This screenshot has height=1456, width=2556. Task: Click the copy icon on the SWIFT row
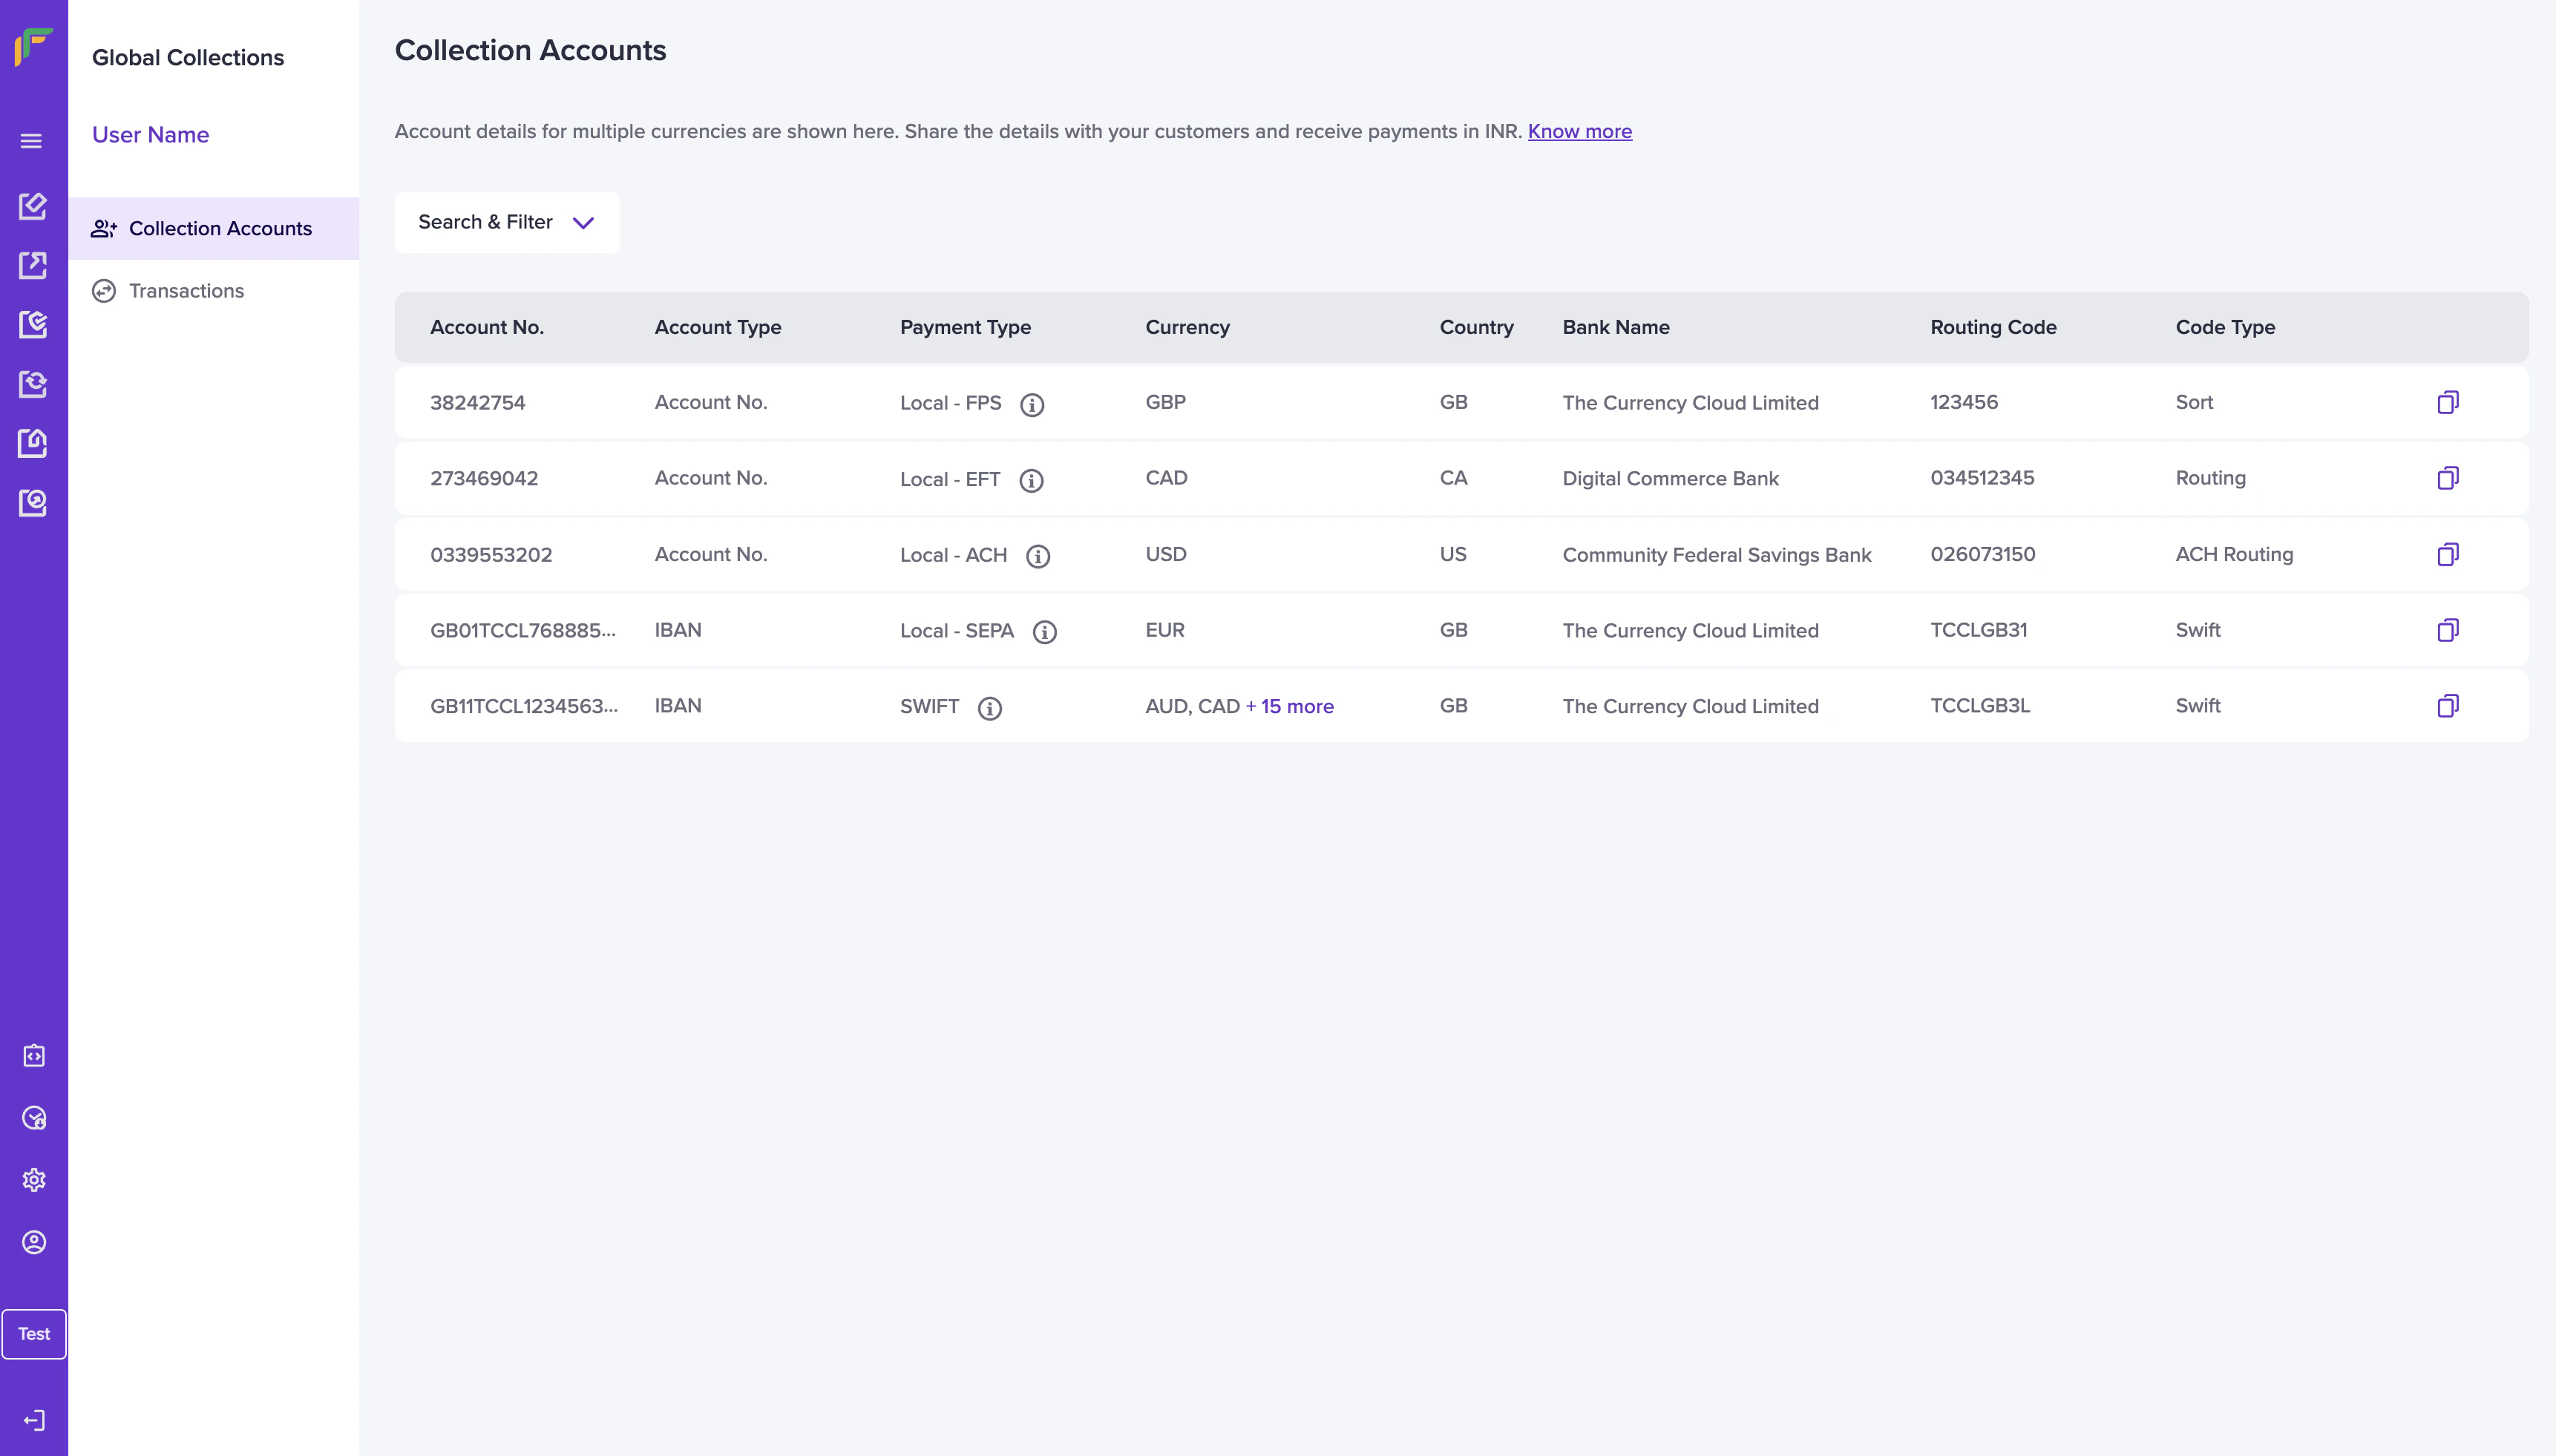pyautogui.click(x=2447, y=706)
